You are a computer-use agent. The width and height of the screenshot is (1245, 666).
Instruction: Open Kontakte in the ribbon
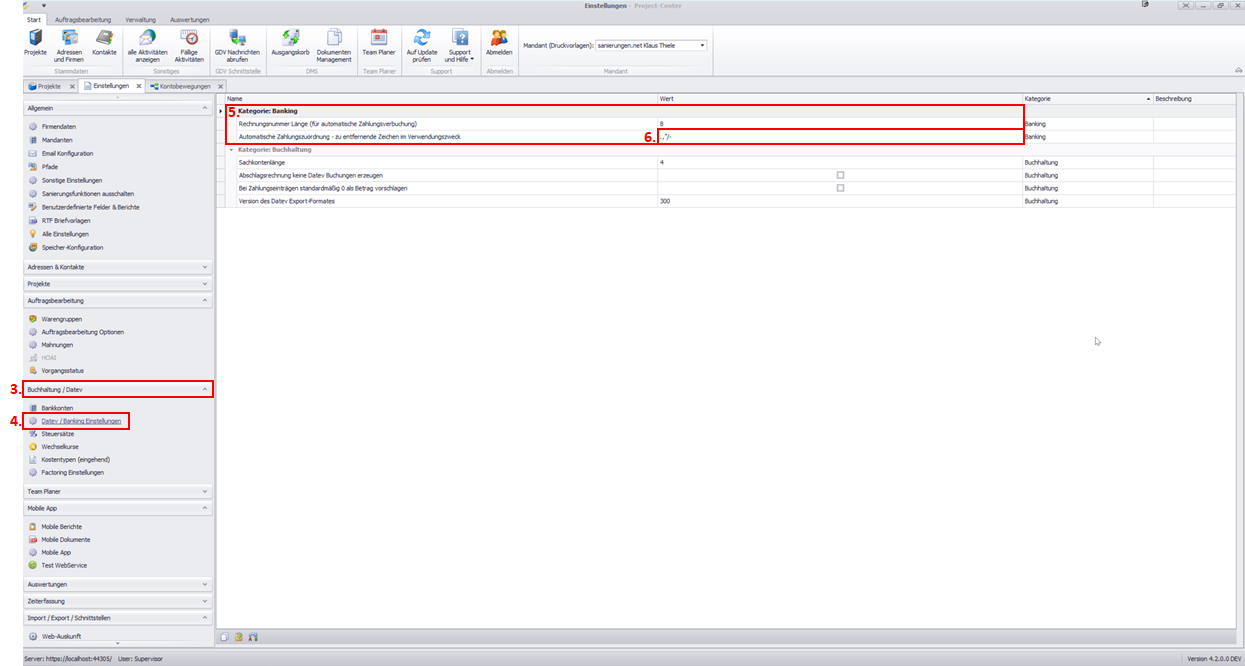[x=104, y=43]
